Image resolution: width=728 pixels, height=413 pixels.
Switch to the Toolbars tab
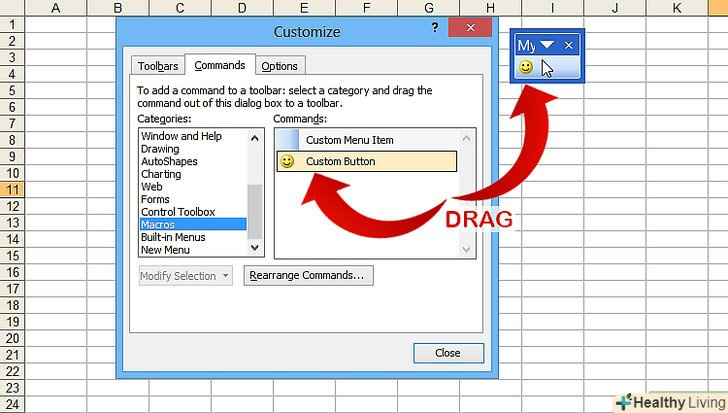[x=158, y=66]
